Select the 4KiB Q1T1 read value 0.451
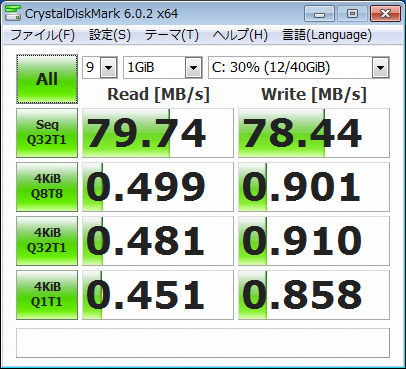Viewport: 406px width, 369px height. coord(158,295)
